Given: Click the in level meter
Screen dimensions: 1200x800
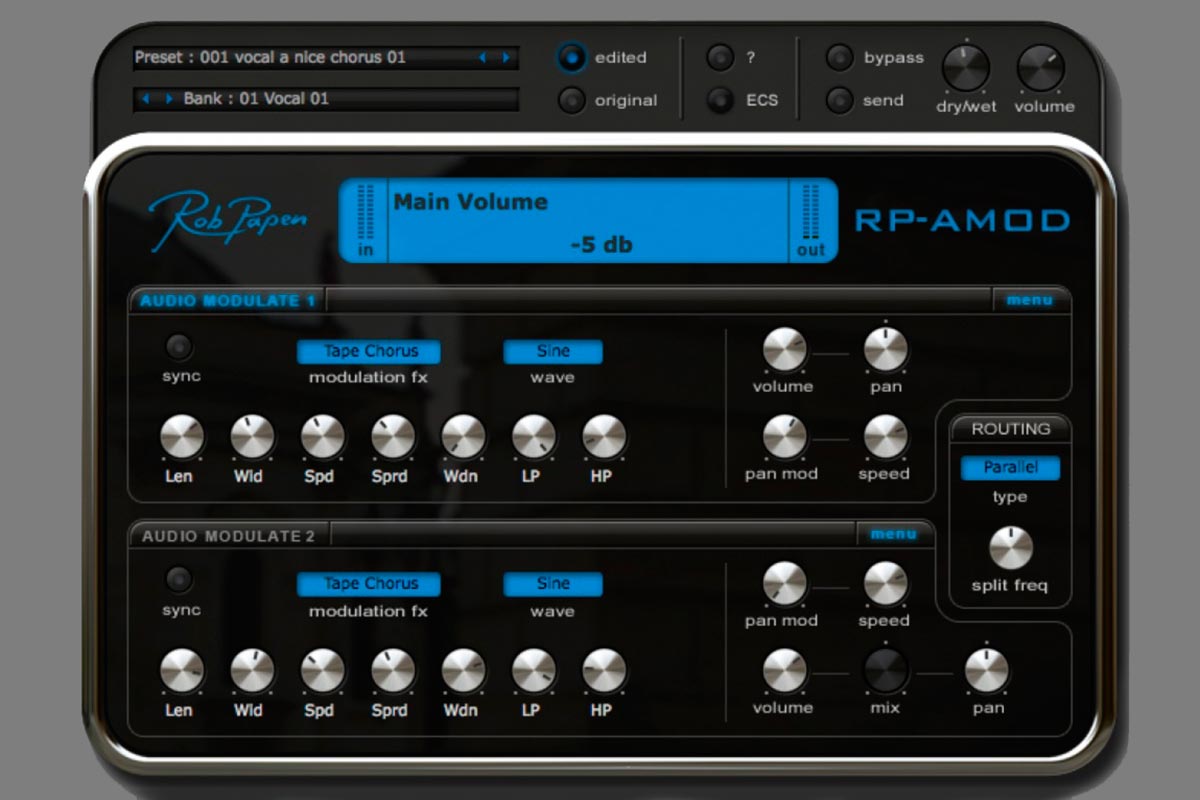Looking at the screenshot, I should coord(365,221).
